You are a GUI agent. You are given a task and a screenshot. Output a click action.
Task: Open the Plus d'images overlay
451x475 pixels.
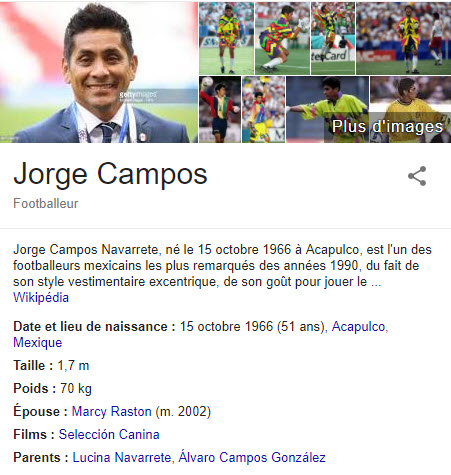[x=387, y=127]
